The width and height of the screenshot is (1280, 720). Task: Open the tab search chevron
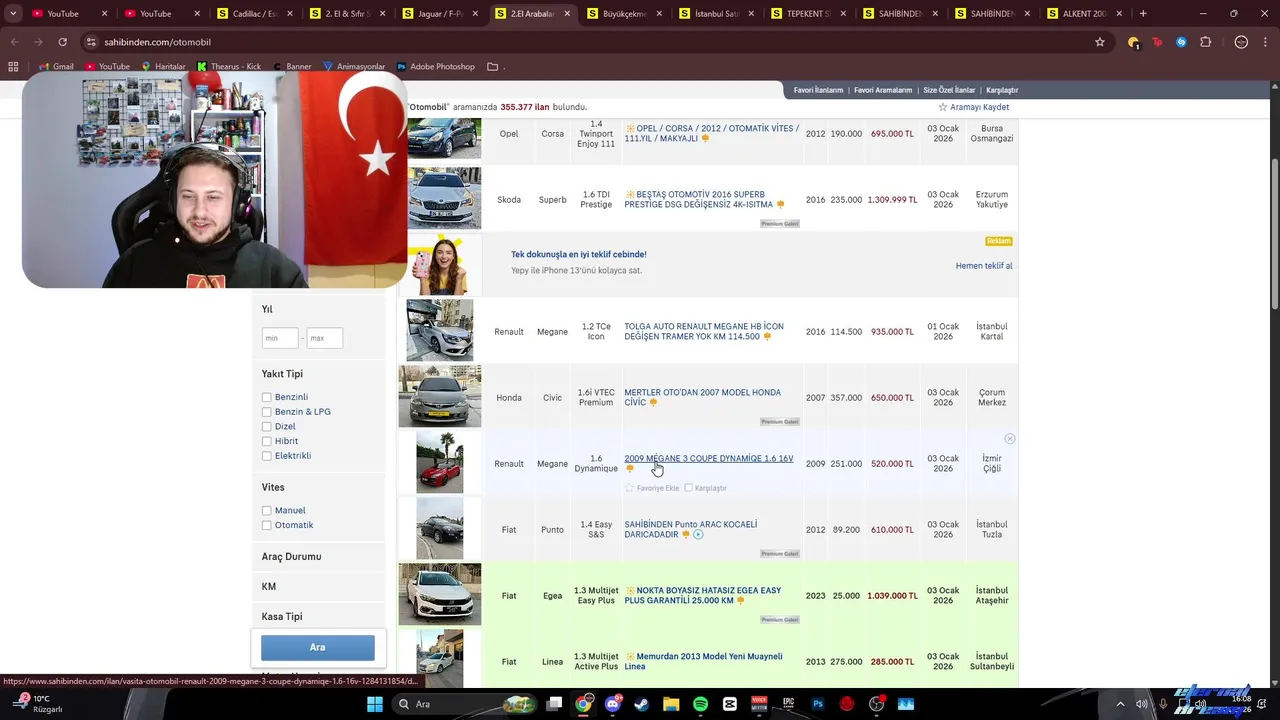click(x=12, y=13)
